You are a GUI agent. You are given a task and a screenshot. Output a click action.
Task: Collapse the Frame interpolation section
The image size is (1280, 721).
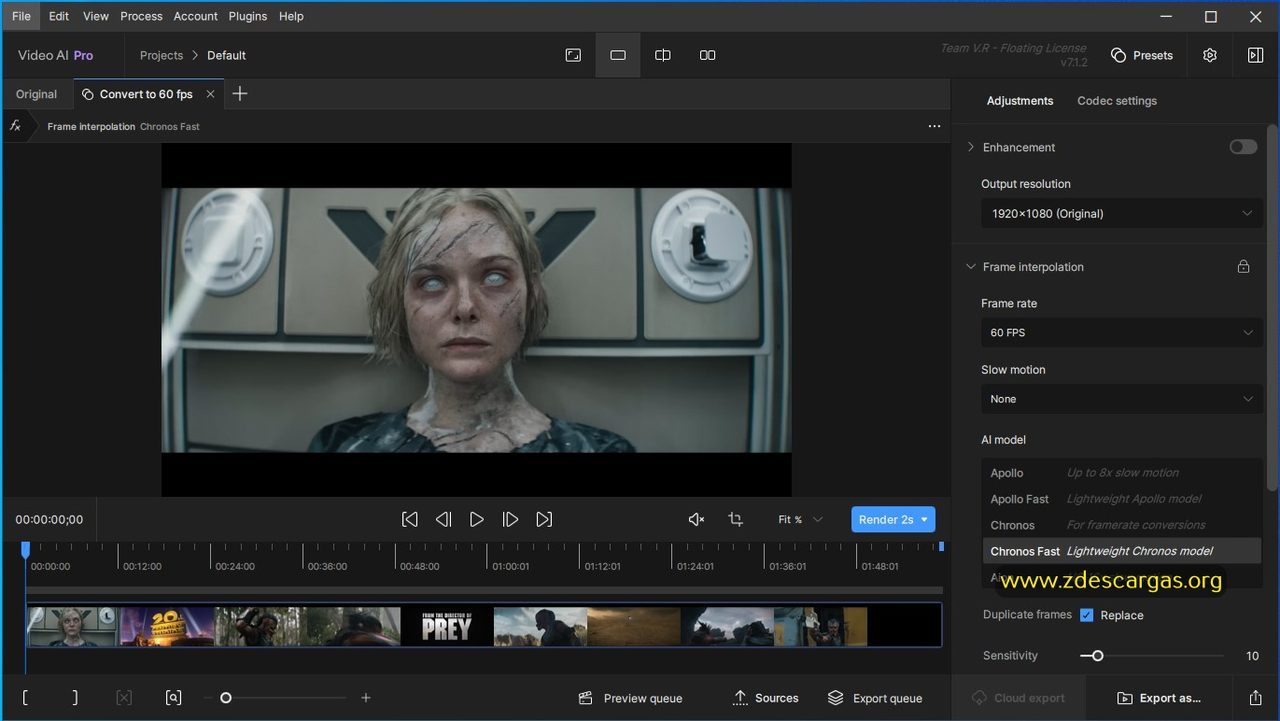[x=971, y=267]
